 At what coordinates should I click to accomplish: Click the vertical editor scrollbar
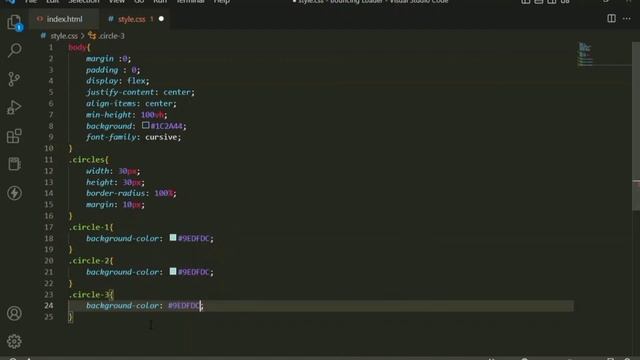[x=636, y=127]
